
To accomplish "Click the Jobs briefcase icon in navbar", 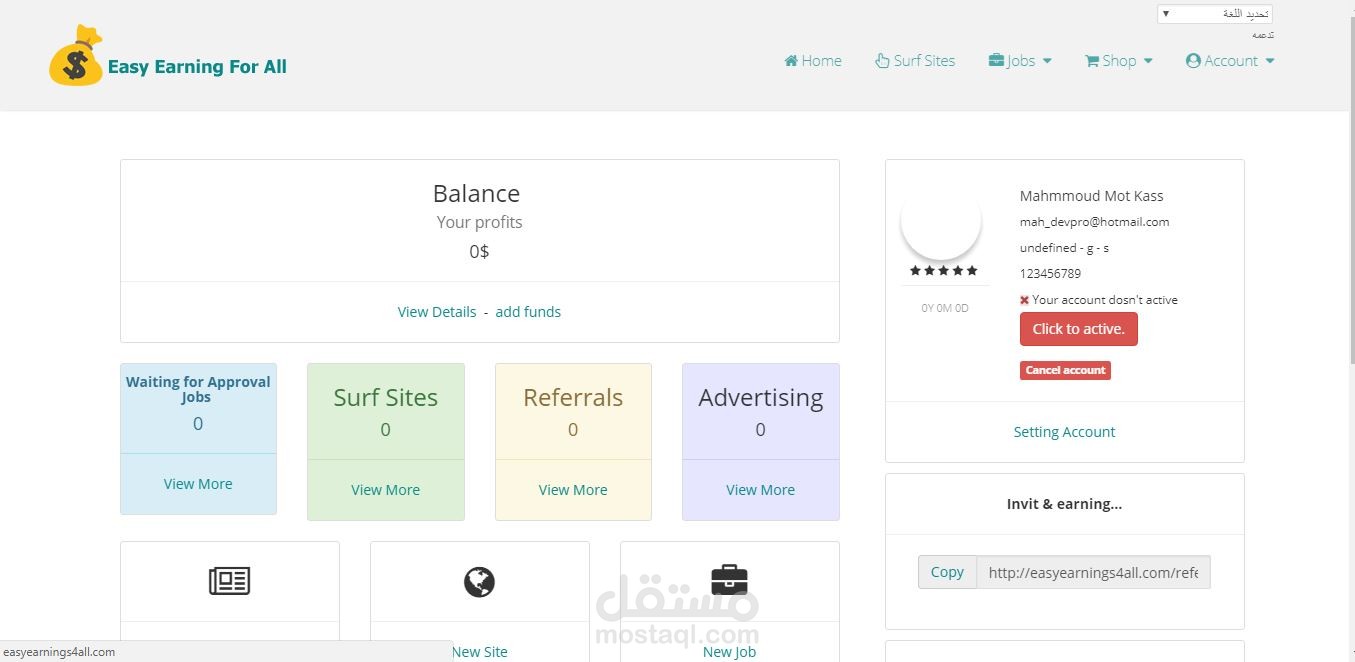I will point(996,61).
